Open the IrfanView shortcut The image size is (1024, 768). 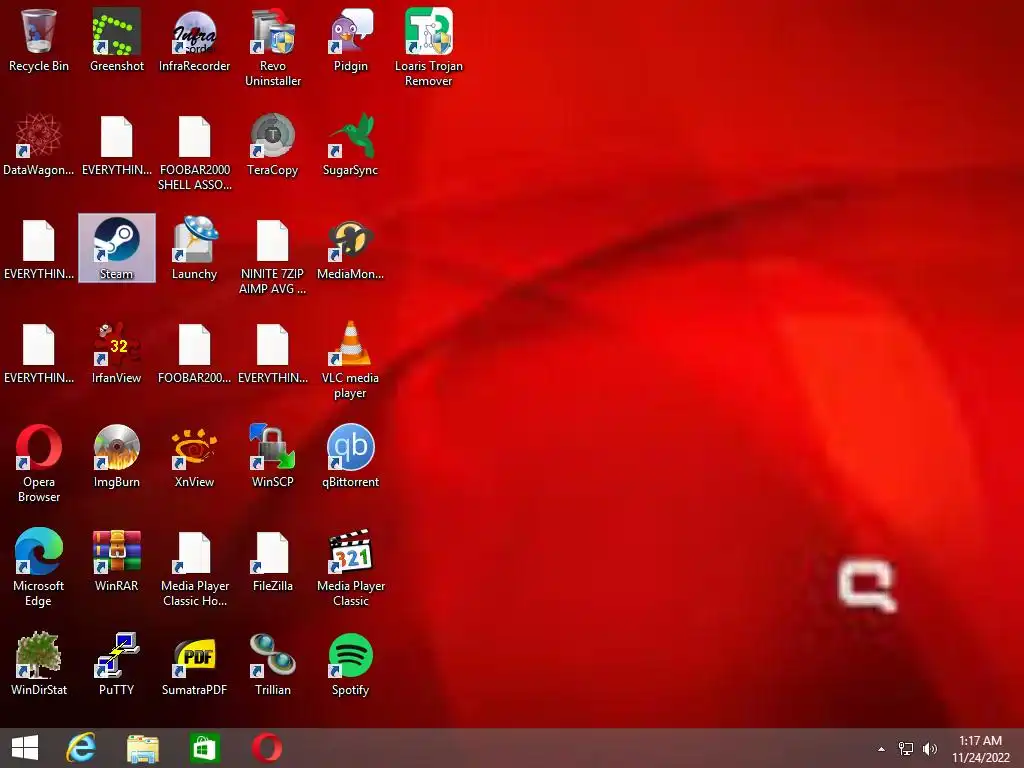(116, 353)
